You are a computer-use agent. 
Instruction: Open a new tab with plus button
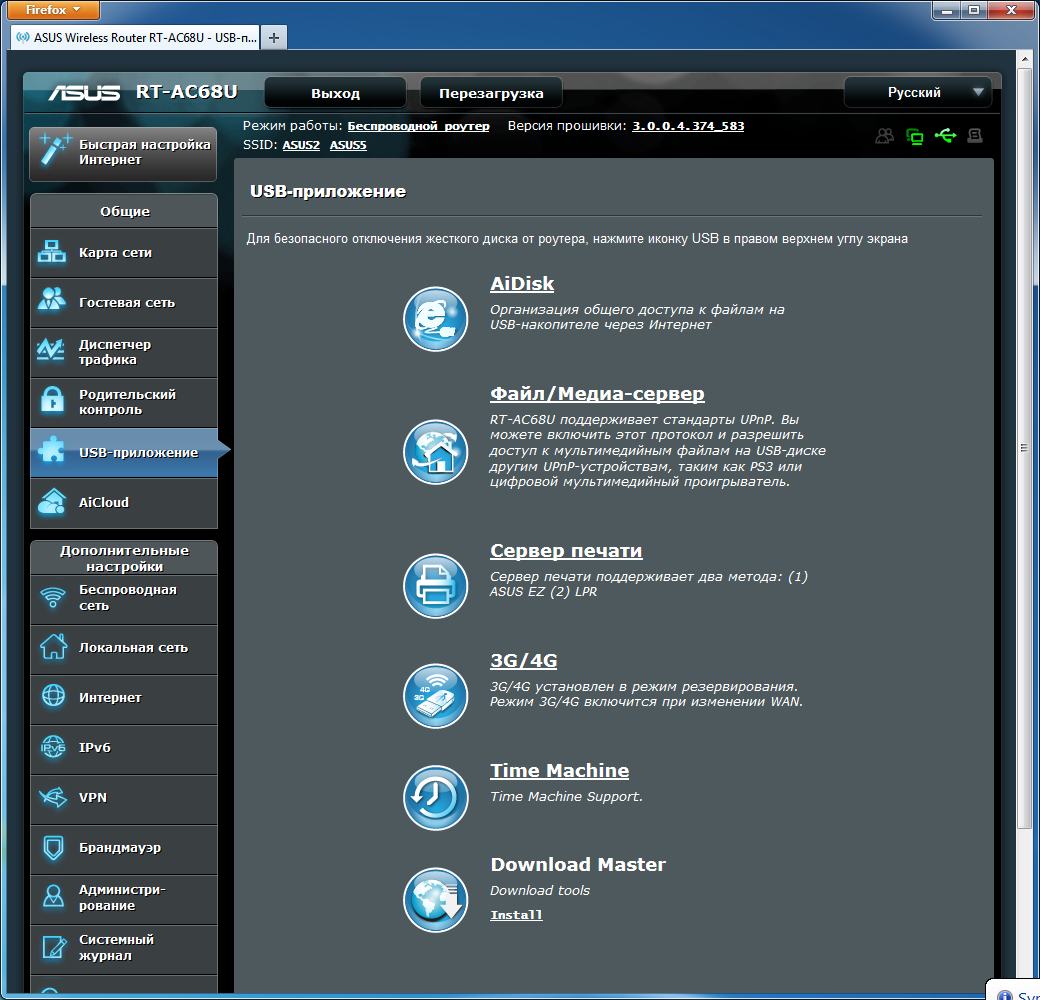coord(273,38)
